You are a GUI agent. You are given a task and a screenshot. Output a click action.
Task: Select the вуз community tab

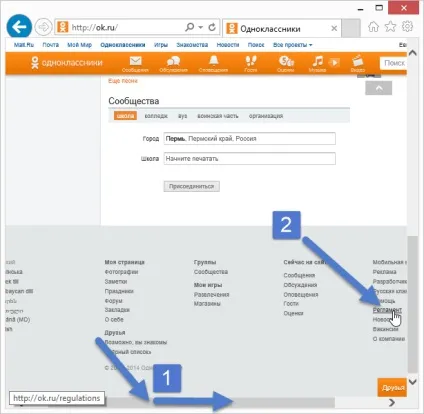tap(182, 116)
